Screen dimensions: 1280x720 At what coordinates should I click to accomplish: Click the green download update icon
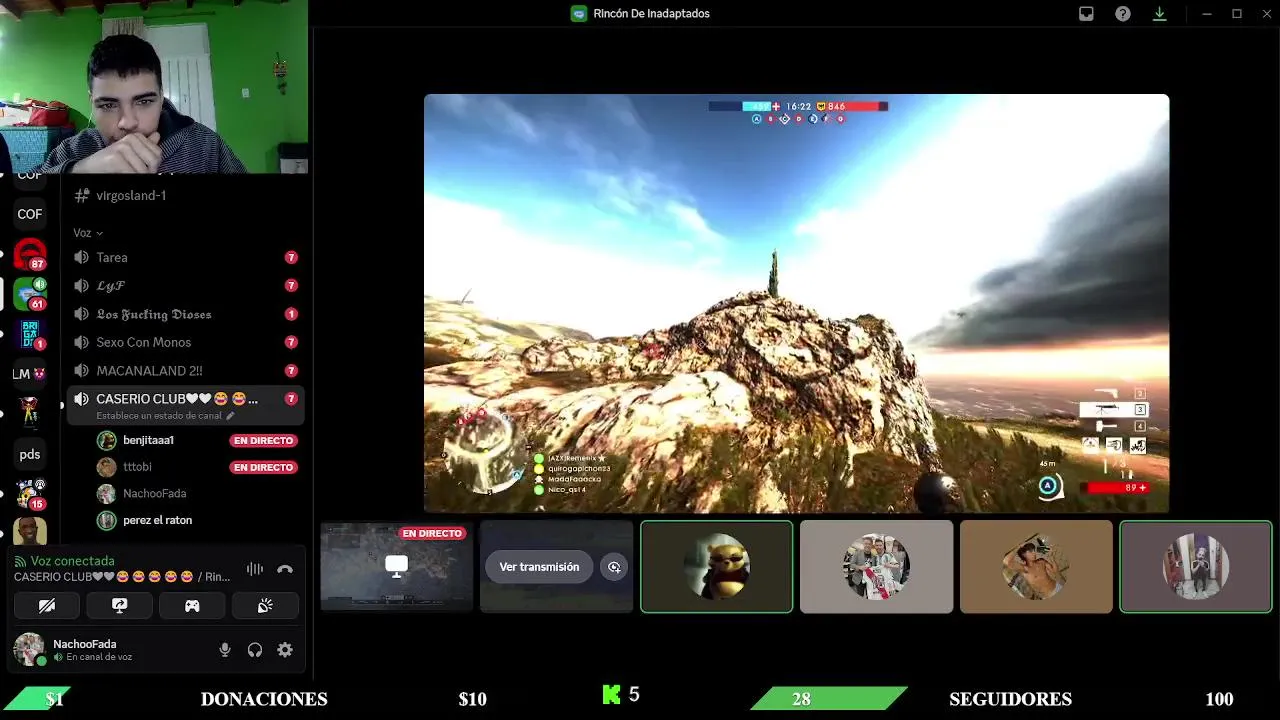coord(1159,14)
